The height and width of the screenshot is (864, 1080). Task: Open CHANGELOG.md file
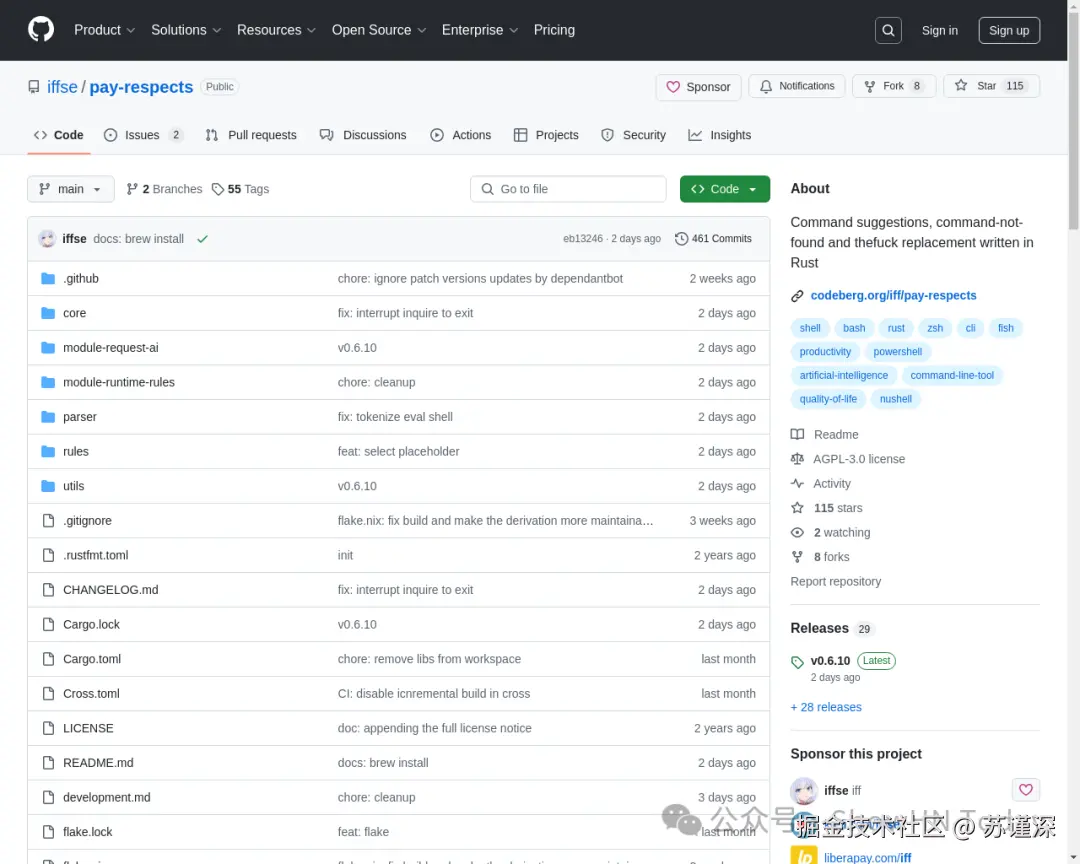110,590
